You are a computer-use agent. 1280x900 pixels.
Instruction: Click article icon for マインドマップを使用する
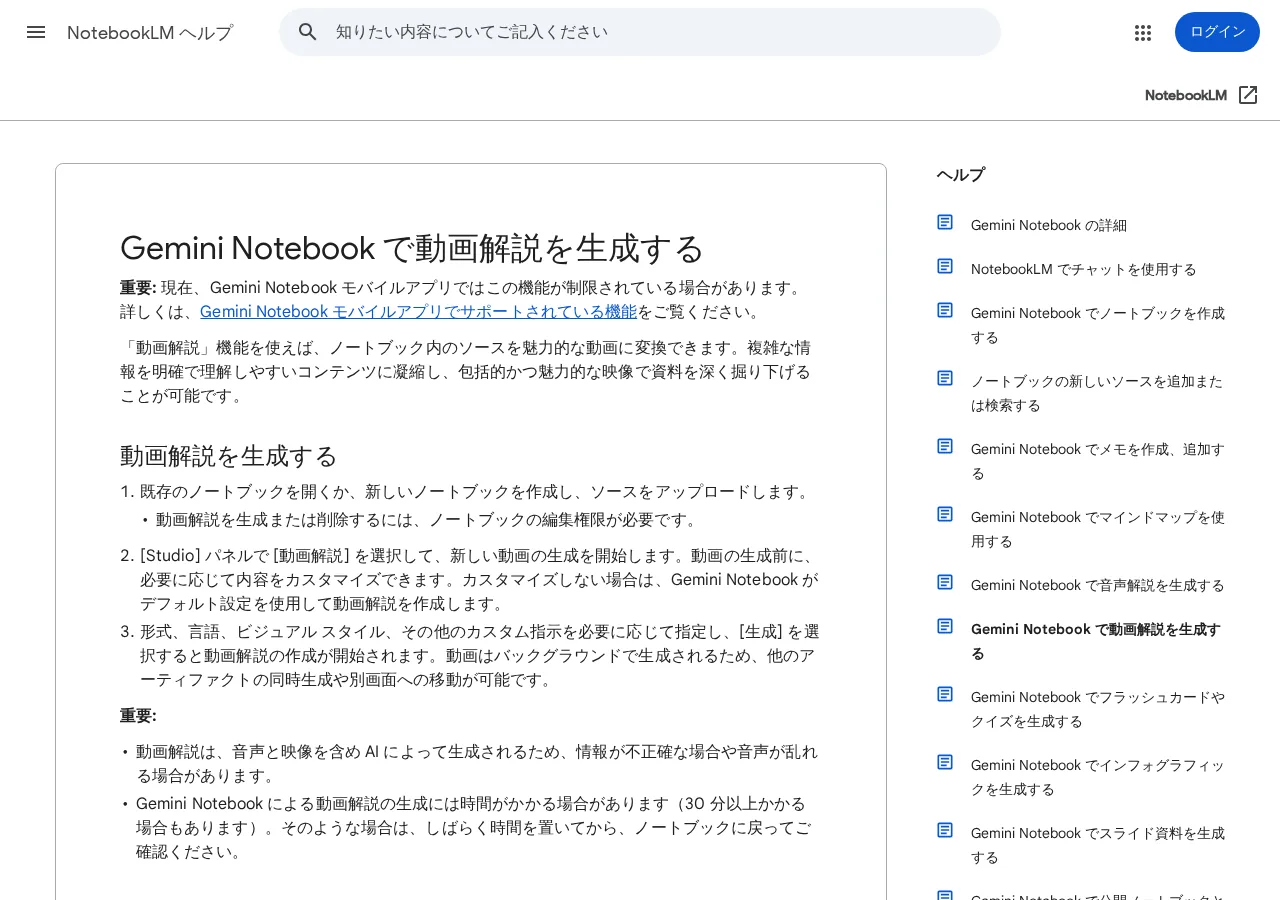tap(945, 514)
